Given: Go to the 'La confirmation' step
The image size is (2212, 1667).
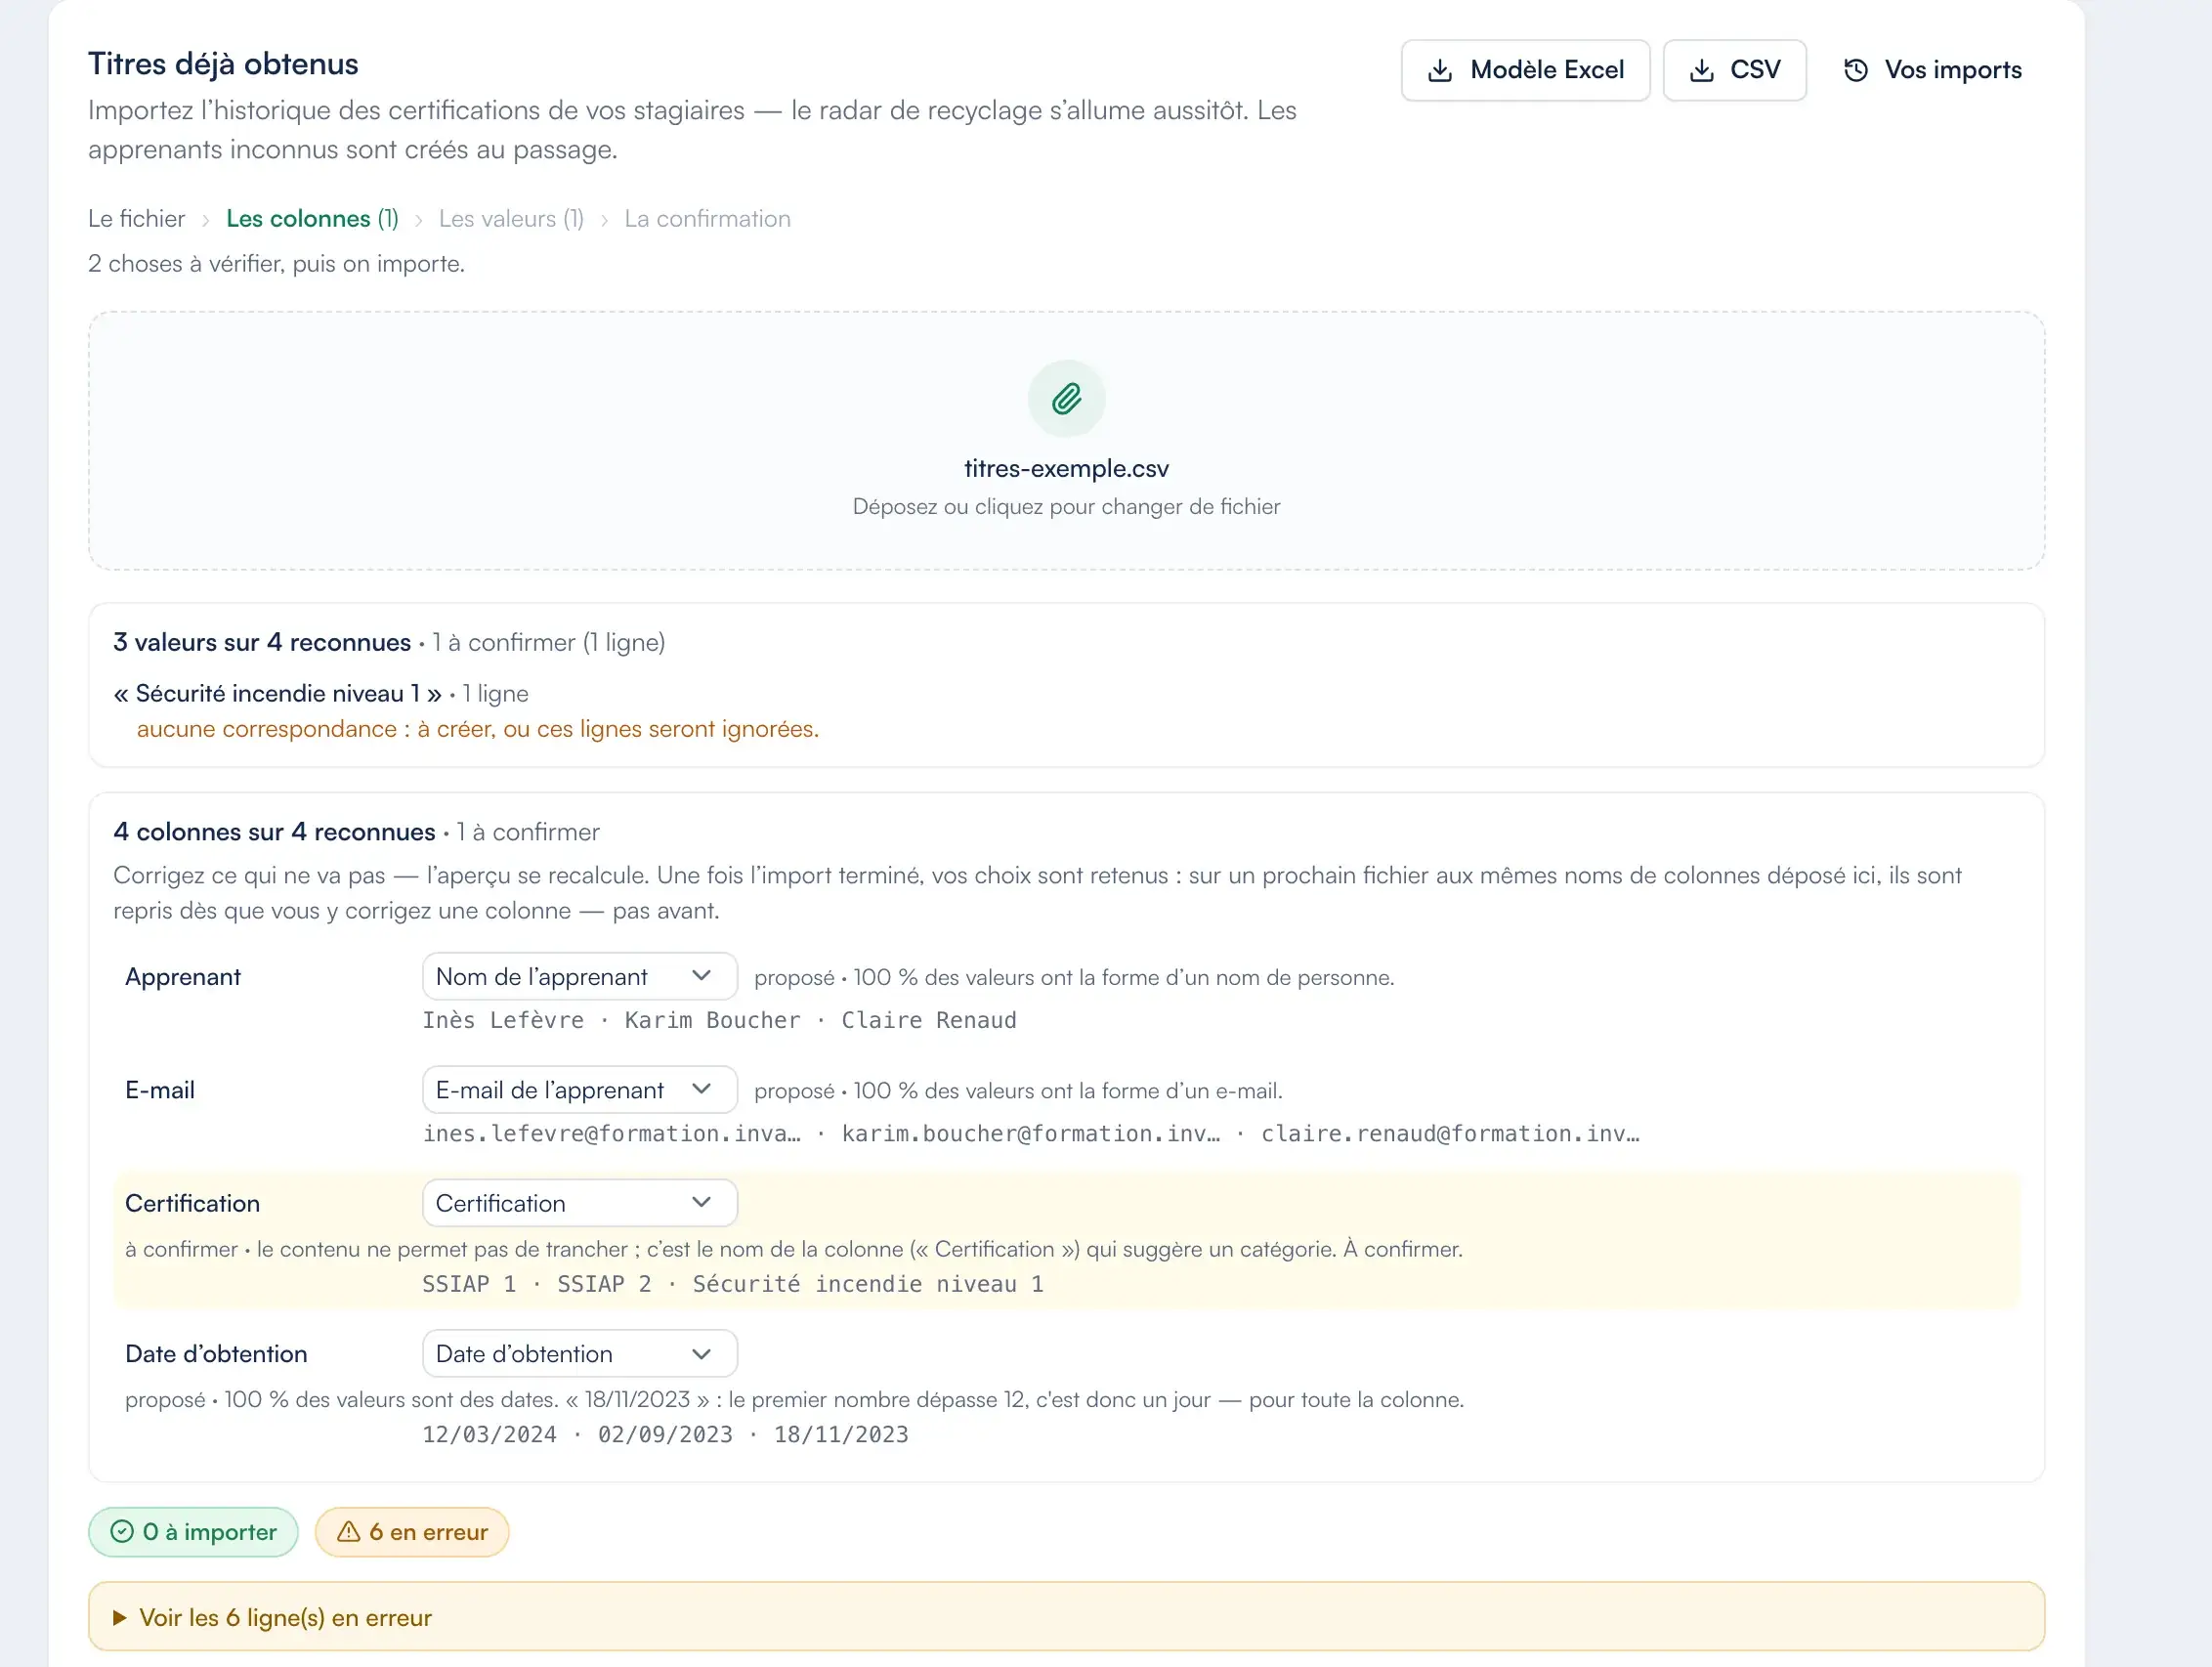Looking at the screenshot, I should [x=707, y=218].
